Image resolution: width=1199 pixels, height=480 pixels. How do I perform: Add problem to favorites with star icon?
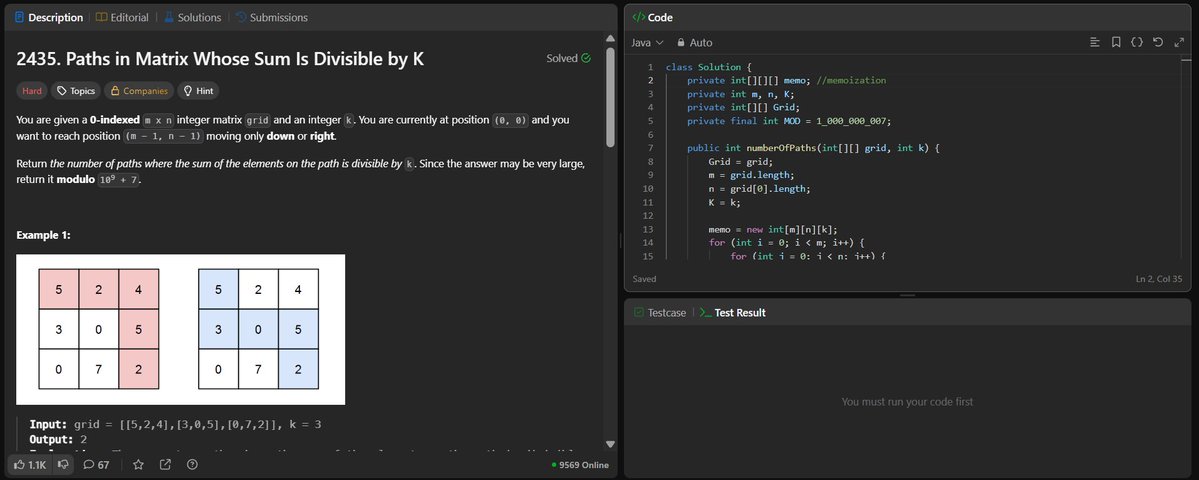(138, 464)
